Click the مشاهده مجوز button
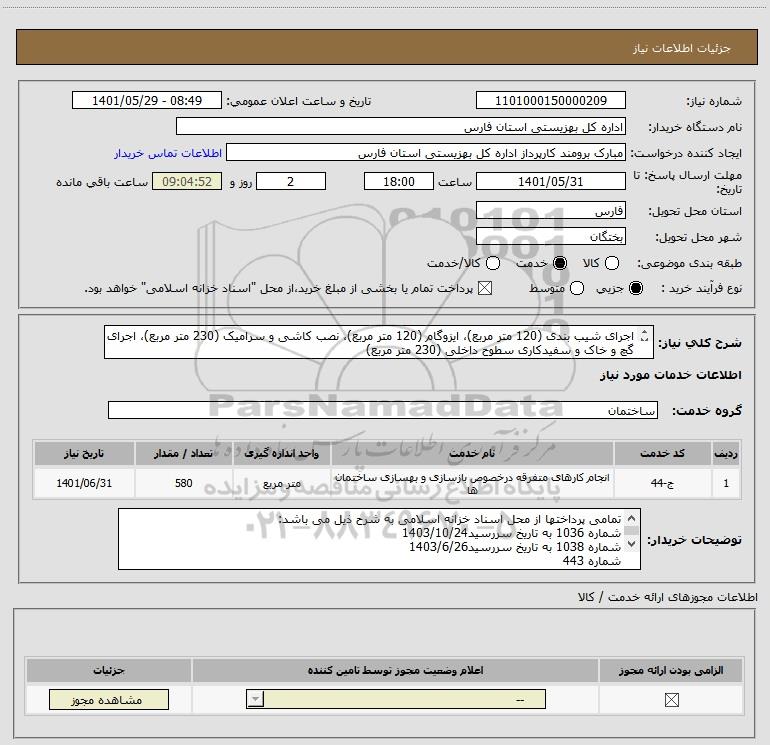This screenshot has height=745, width=770. tap(109, 700)
